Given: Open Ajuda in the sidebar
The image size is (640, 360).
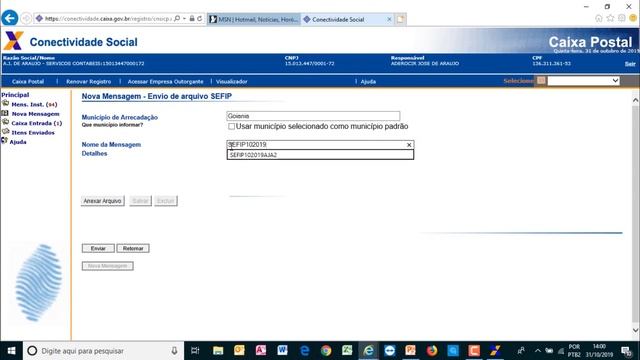Looking at the screenshot, I should coord(18,142).
